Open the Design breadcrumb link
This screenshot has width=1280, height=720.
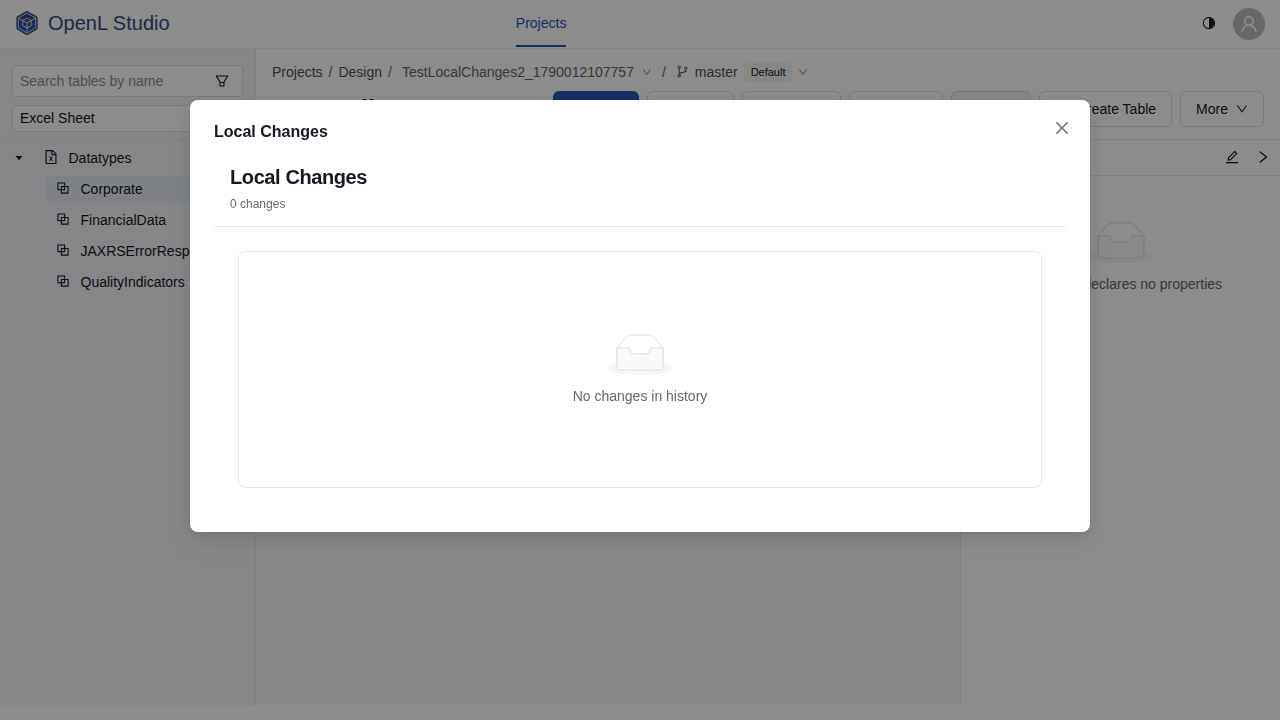tap(360, 72)
